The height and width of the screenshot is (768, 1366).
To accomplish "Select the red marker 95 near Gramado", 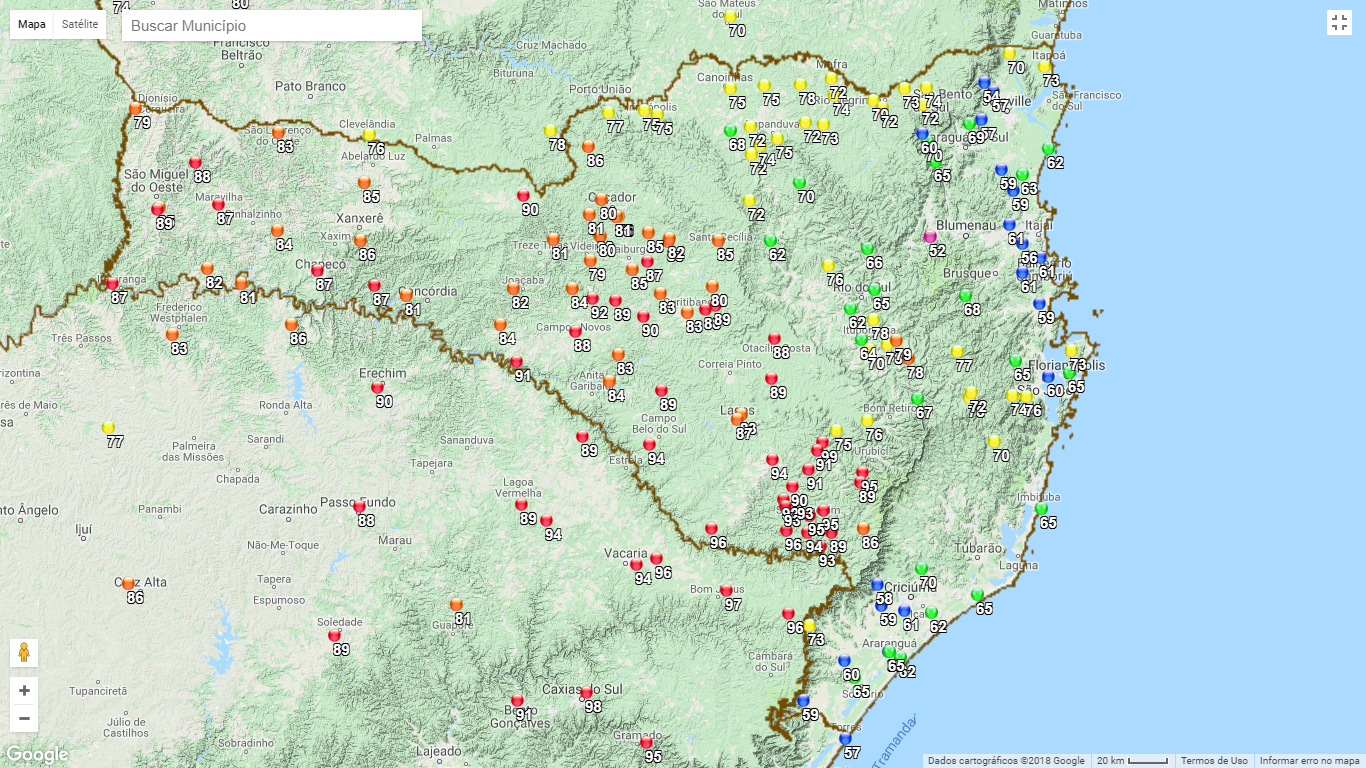I will (x=646, y=743).
